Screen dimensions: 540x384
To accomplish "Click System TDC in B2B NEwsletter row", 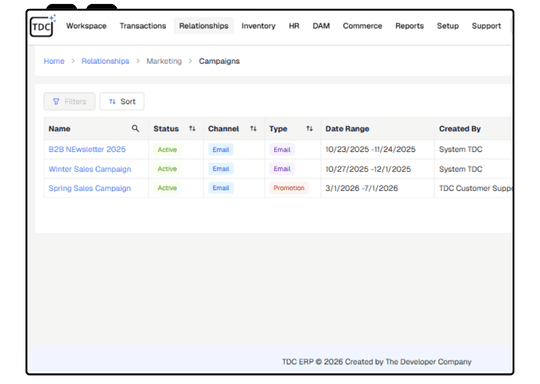I will 460,149.
